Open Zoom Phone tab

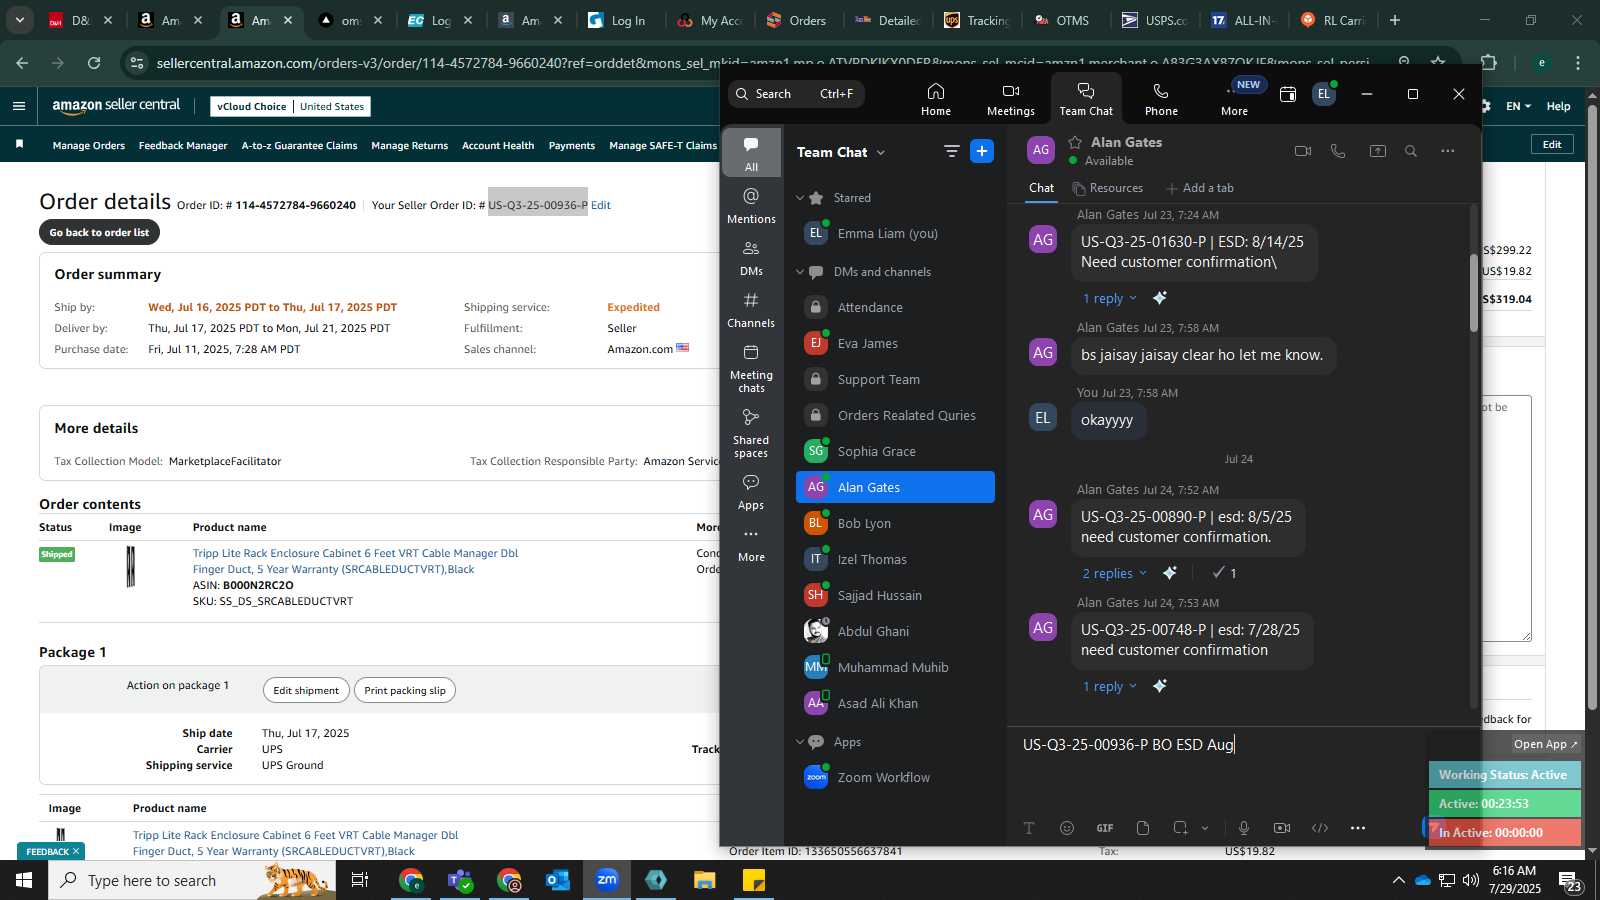(1161, 99)
